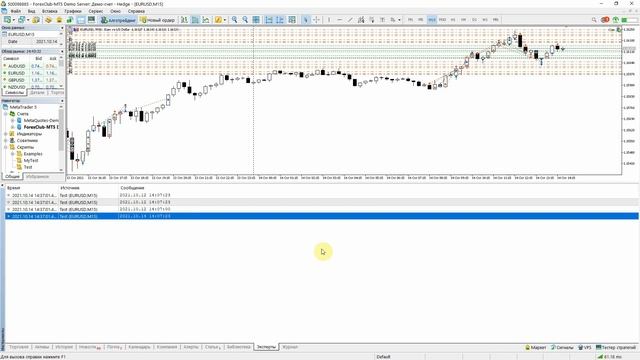Toggle chart shift icon
The height and width of the screenshot is (360, 640).
coord(280,20)
